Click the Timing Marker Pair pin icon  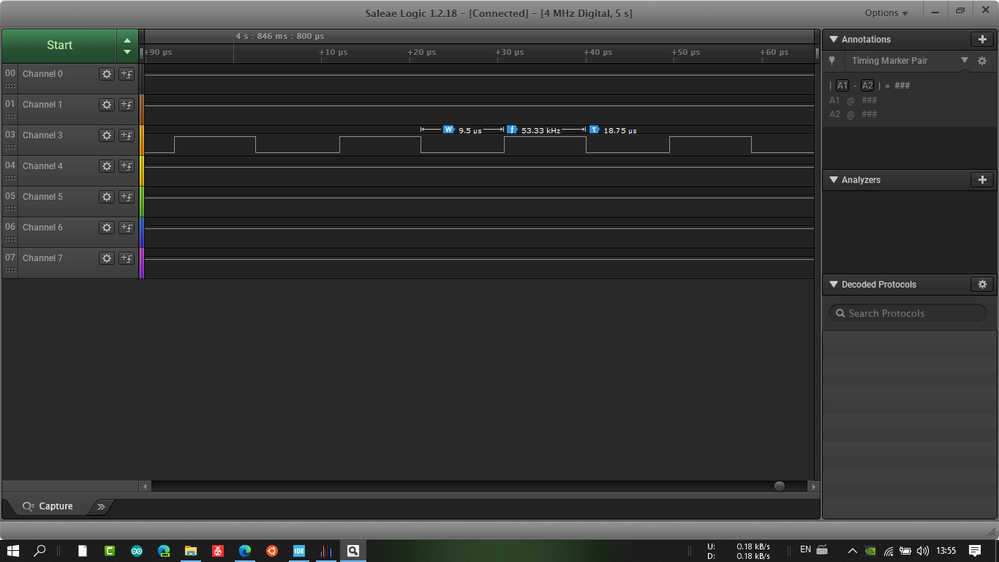[x=831, y=61]
